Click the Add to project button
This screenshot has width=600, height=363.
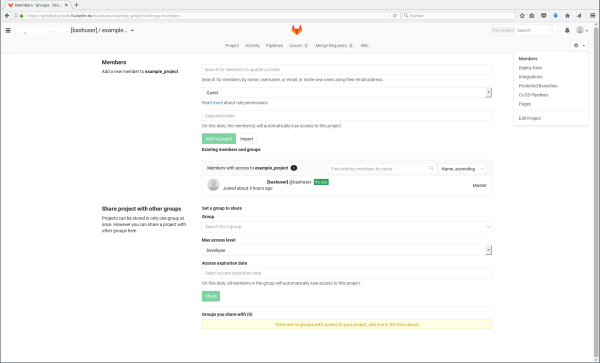click(218, 139)
